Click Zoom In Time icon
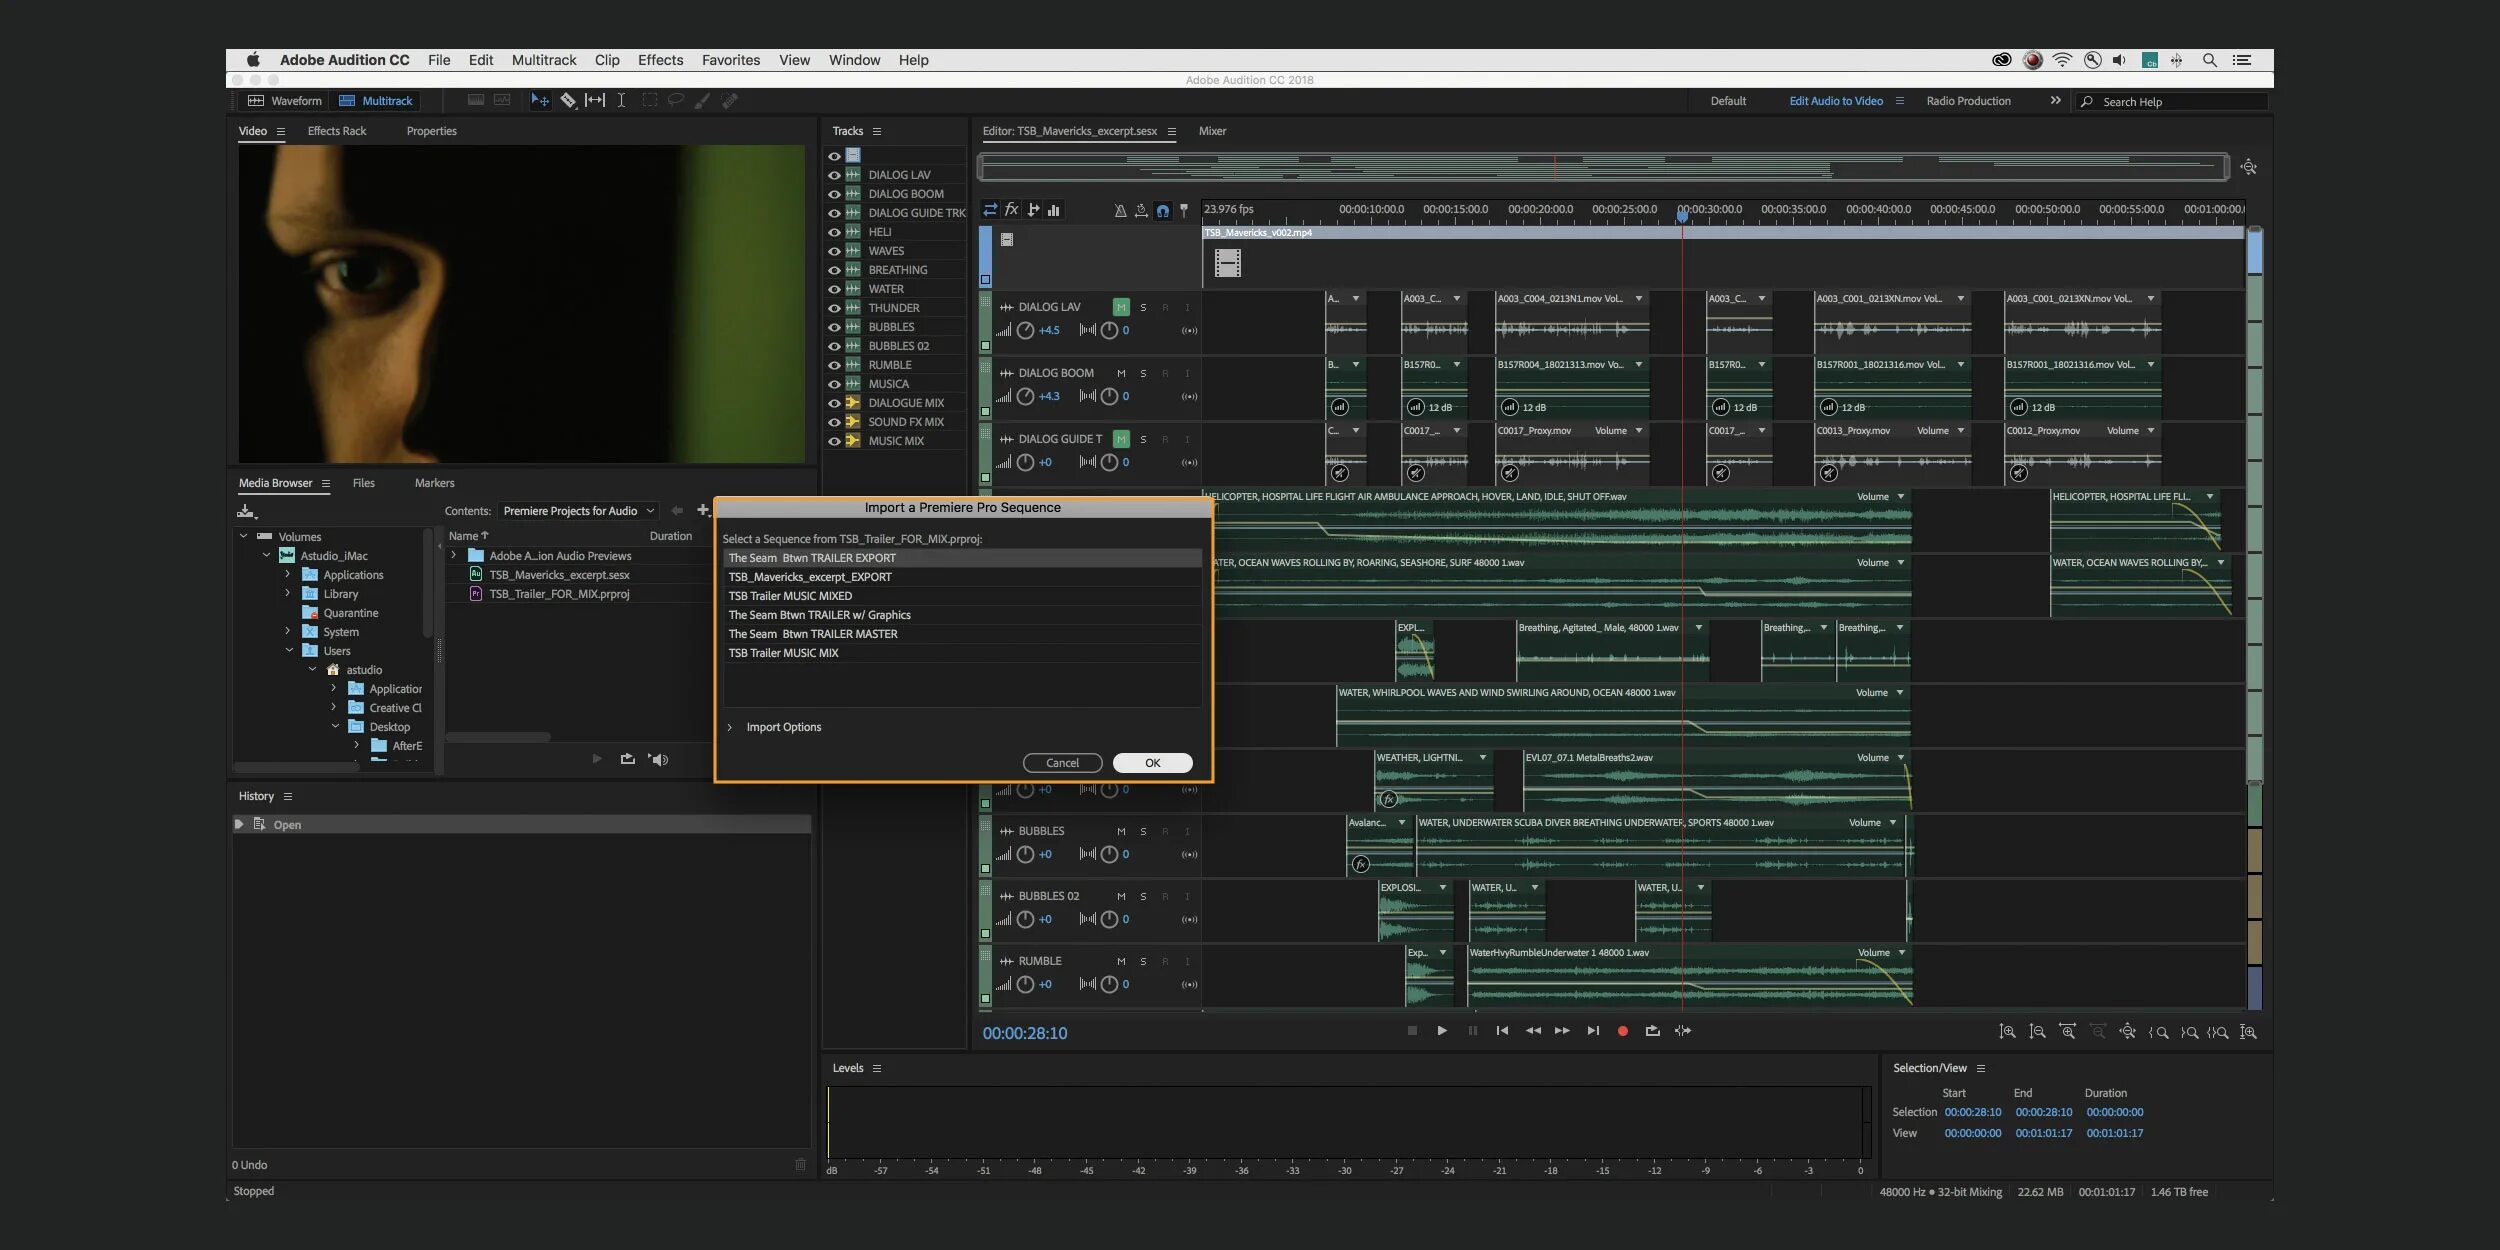 coord(2067,1032)
